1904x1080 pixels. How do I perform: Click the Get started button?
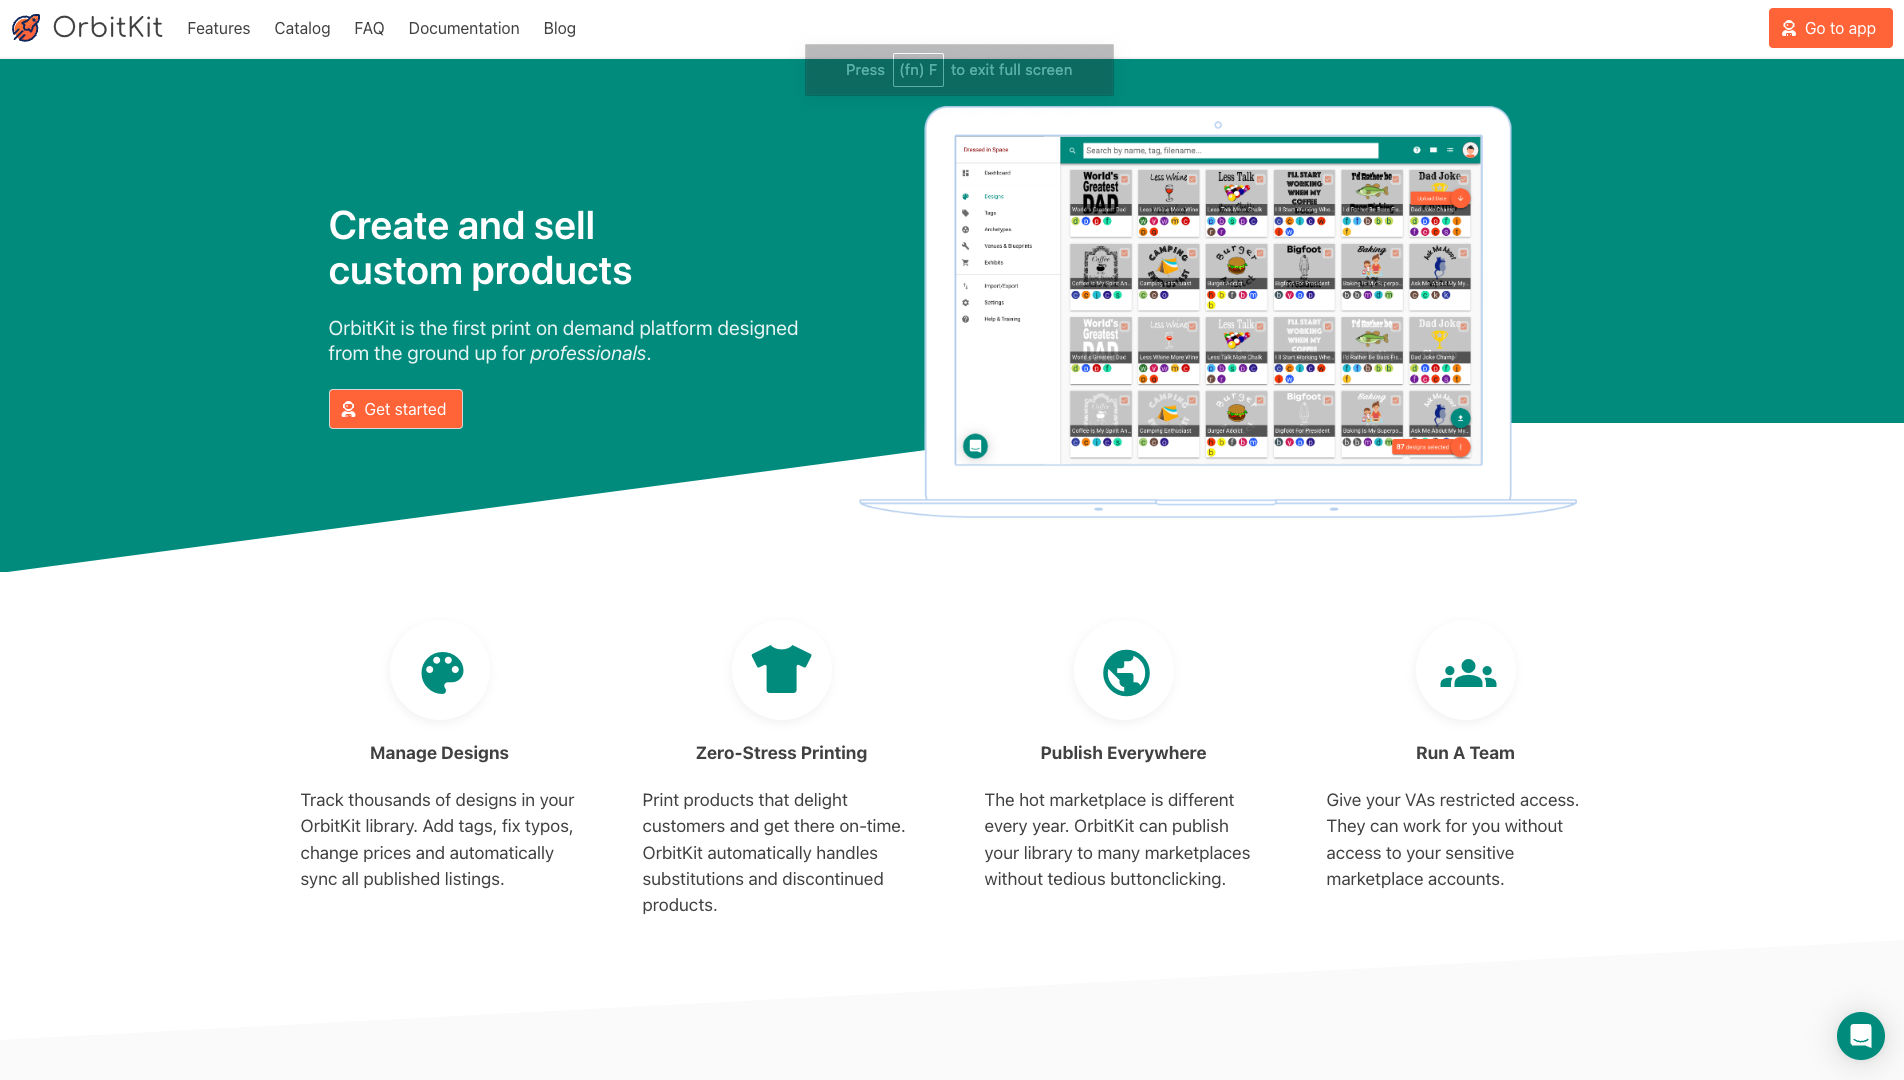coord(396,409)
